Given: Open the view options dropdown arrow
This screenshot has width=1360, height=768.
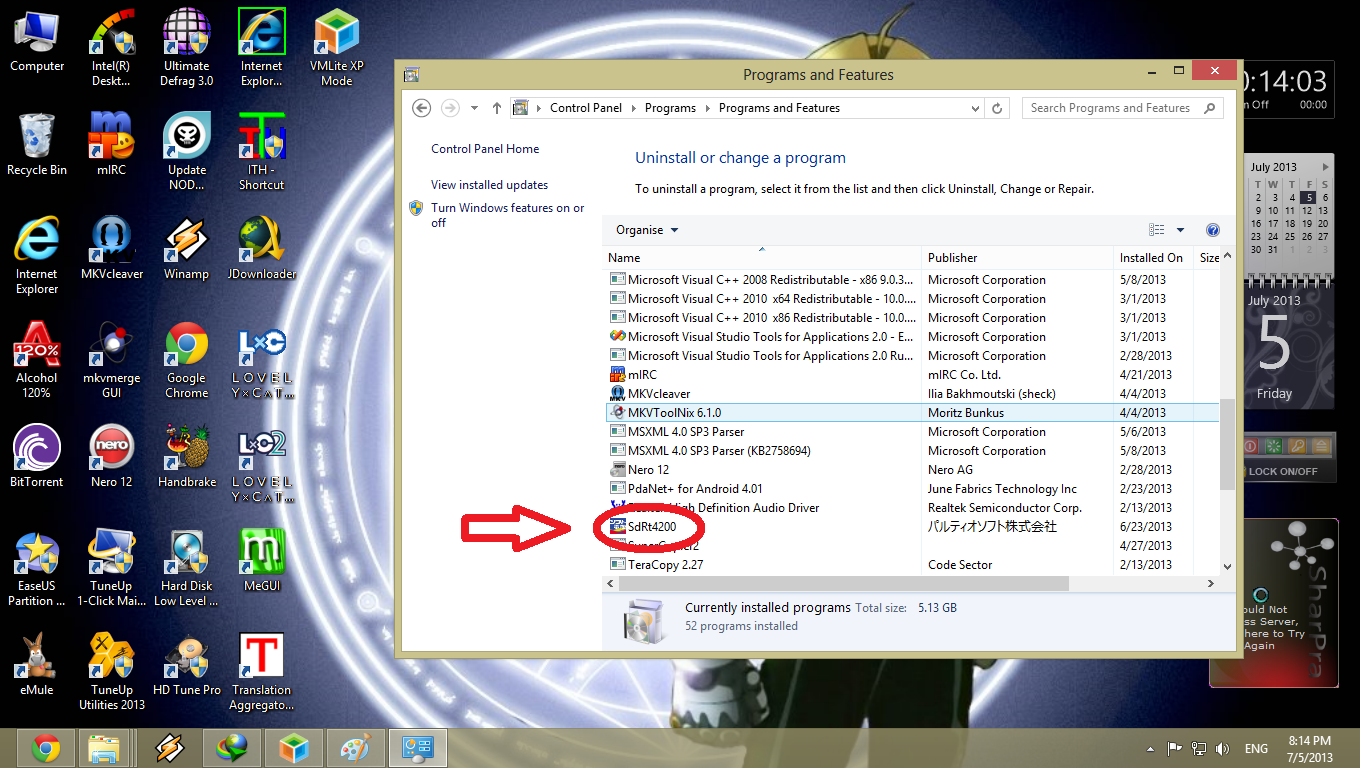Looking at the screenshot, I should [1180, 230].
